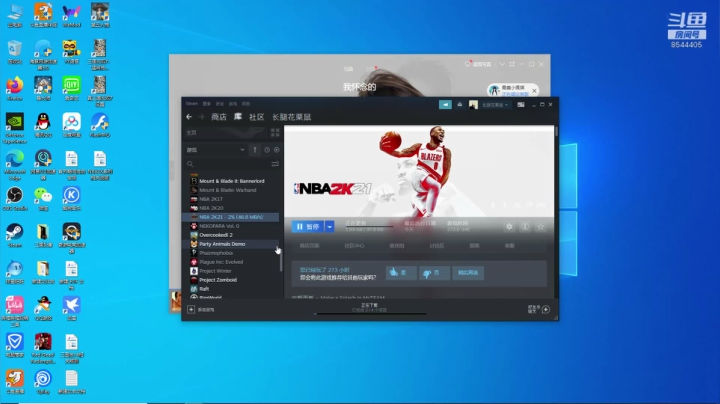
Task: Open the community hub link under NBA 2K21
Action: coord(354,246)
